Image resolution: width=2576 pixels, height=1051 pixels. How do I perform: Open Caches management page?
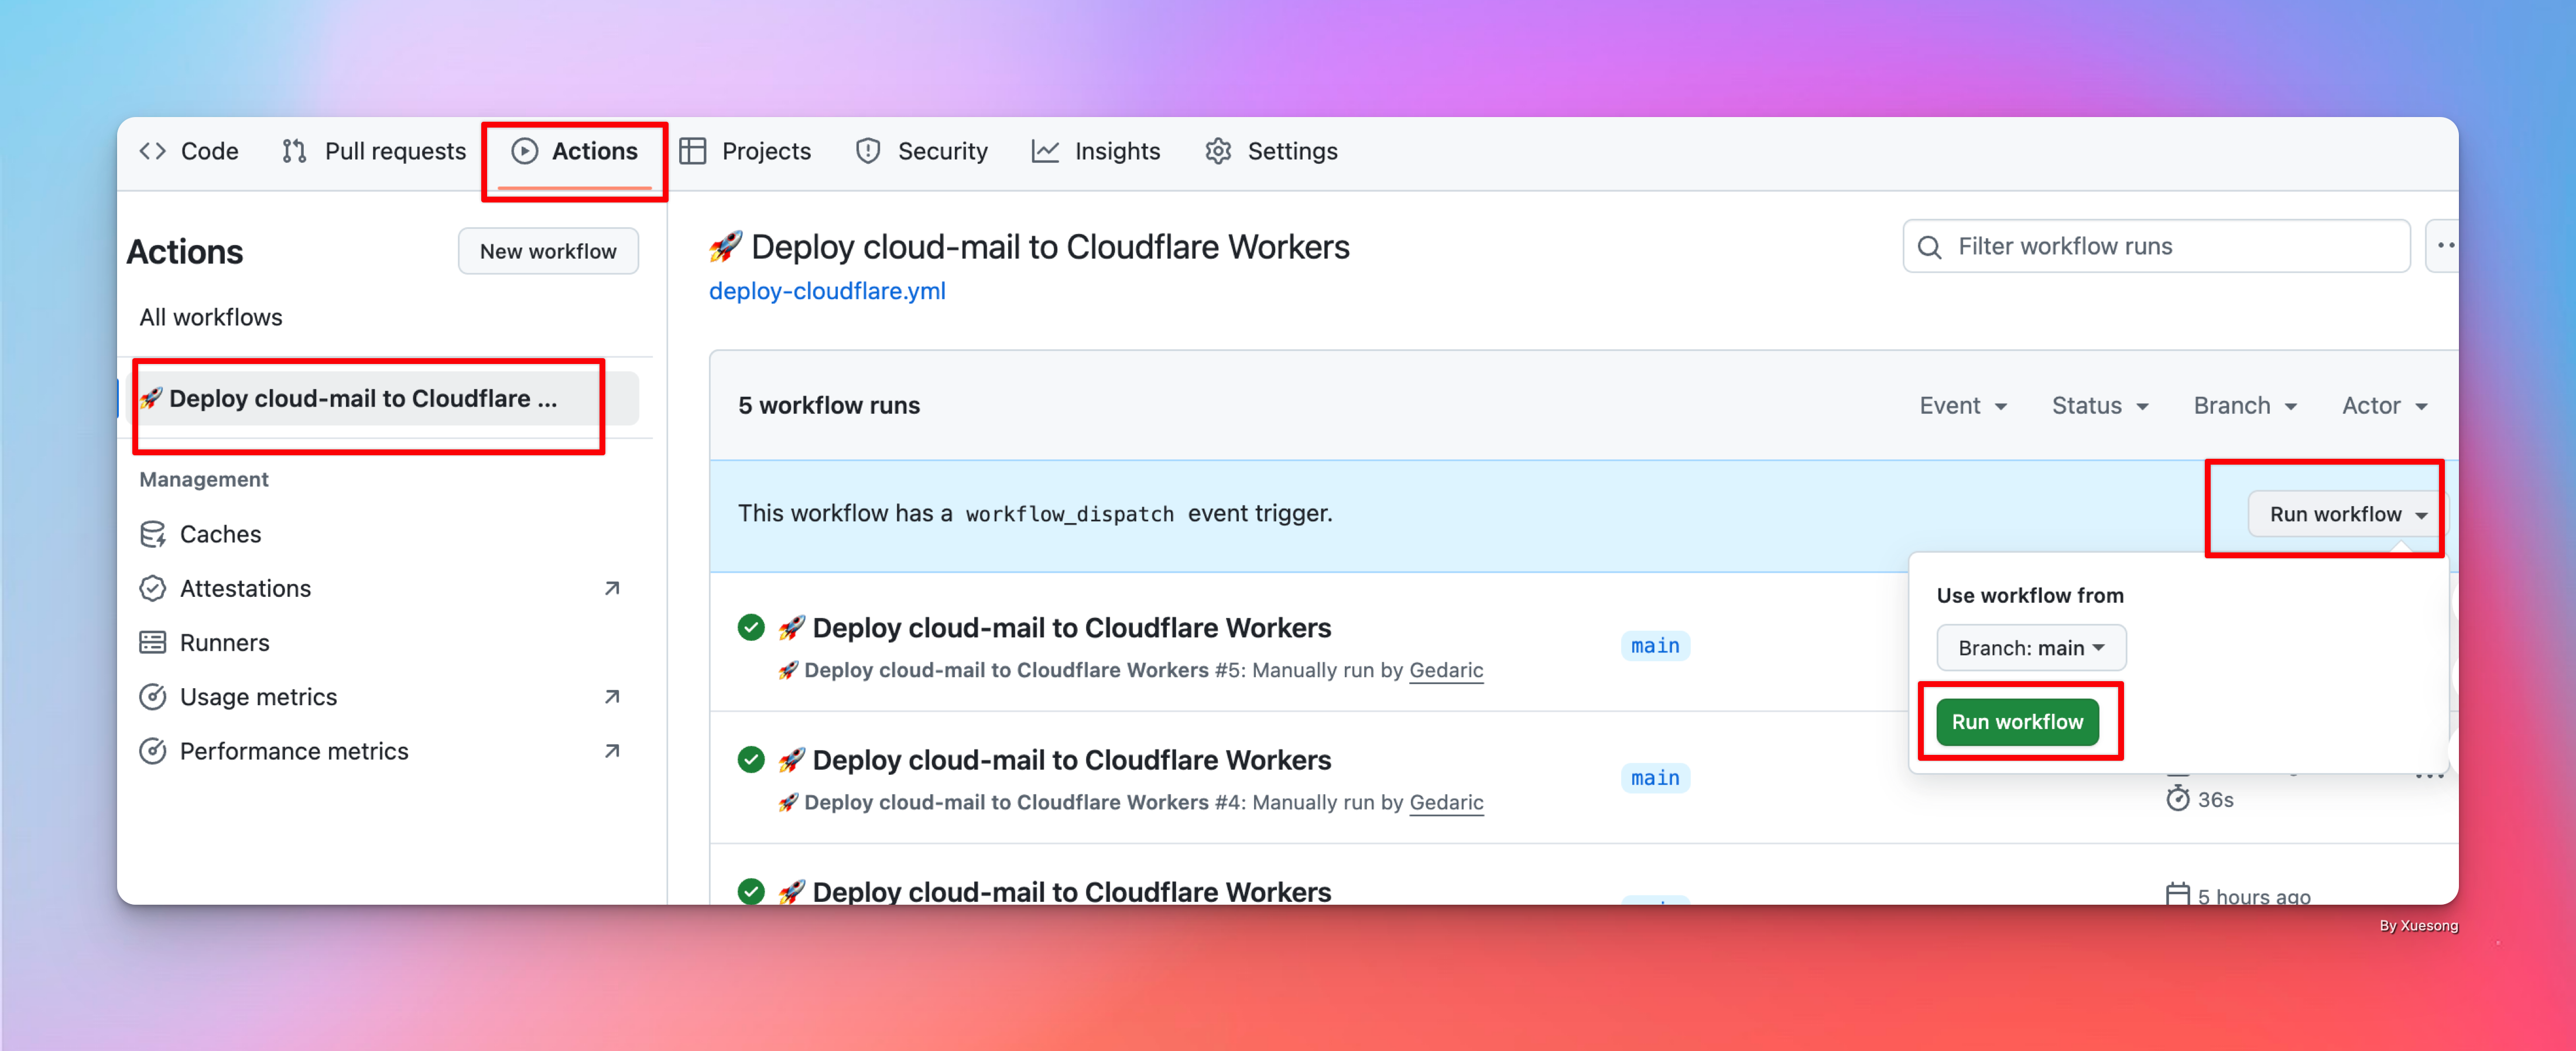220,534
